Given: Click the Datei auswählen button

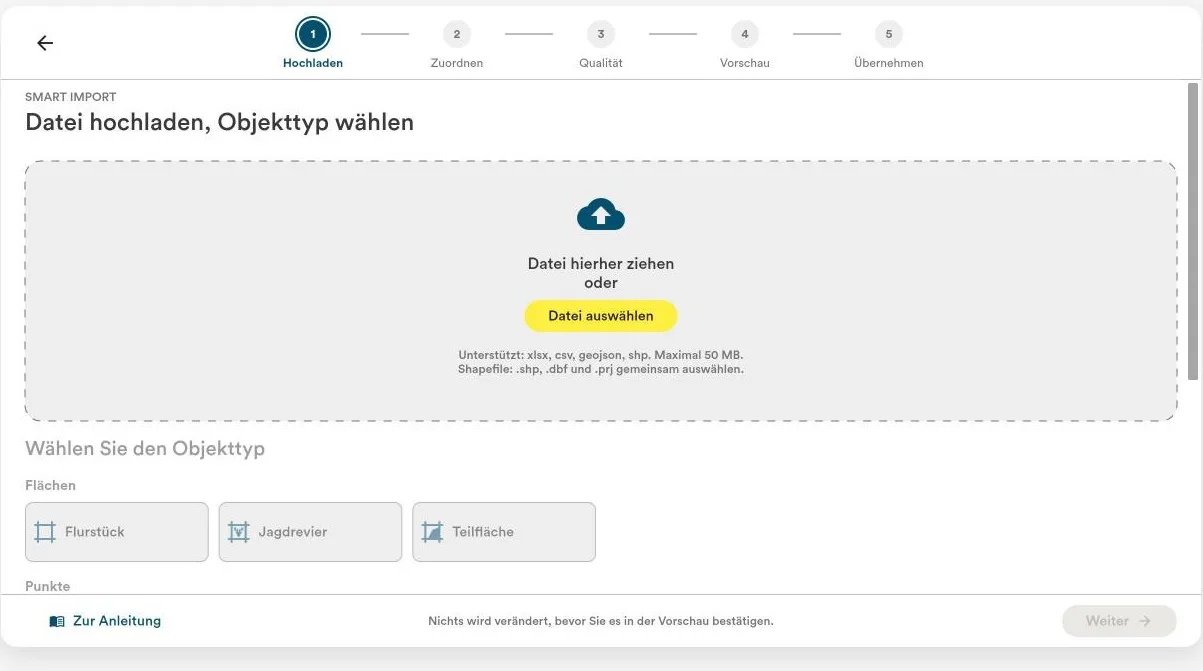Looking at the screenshot, I should (601, 316).
